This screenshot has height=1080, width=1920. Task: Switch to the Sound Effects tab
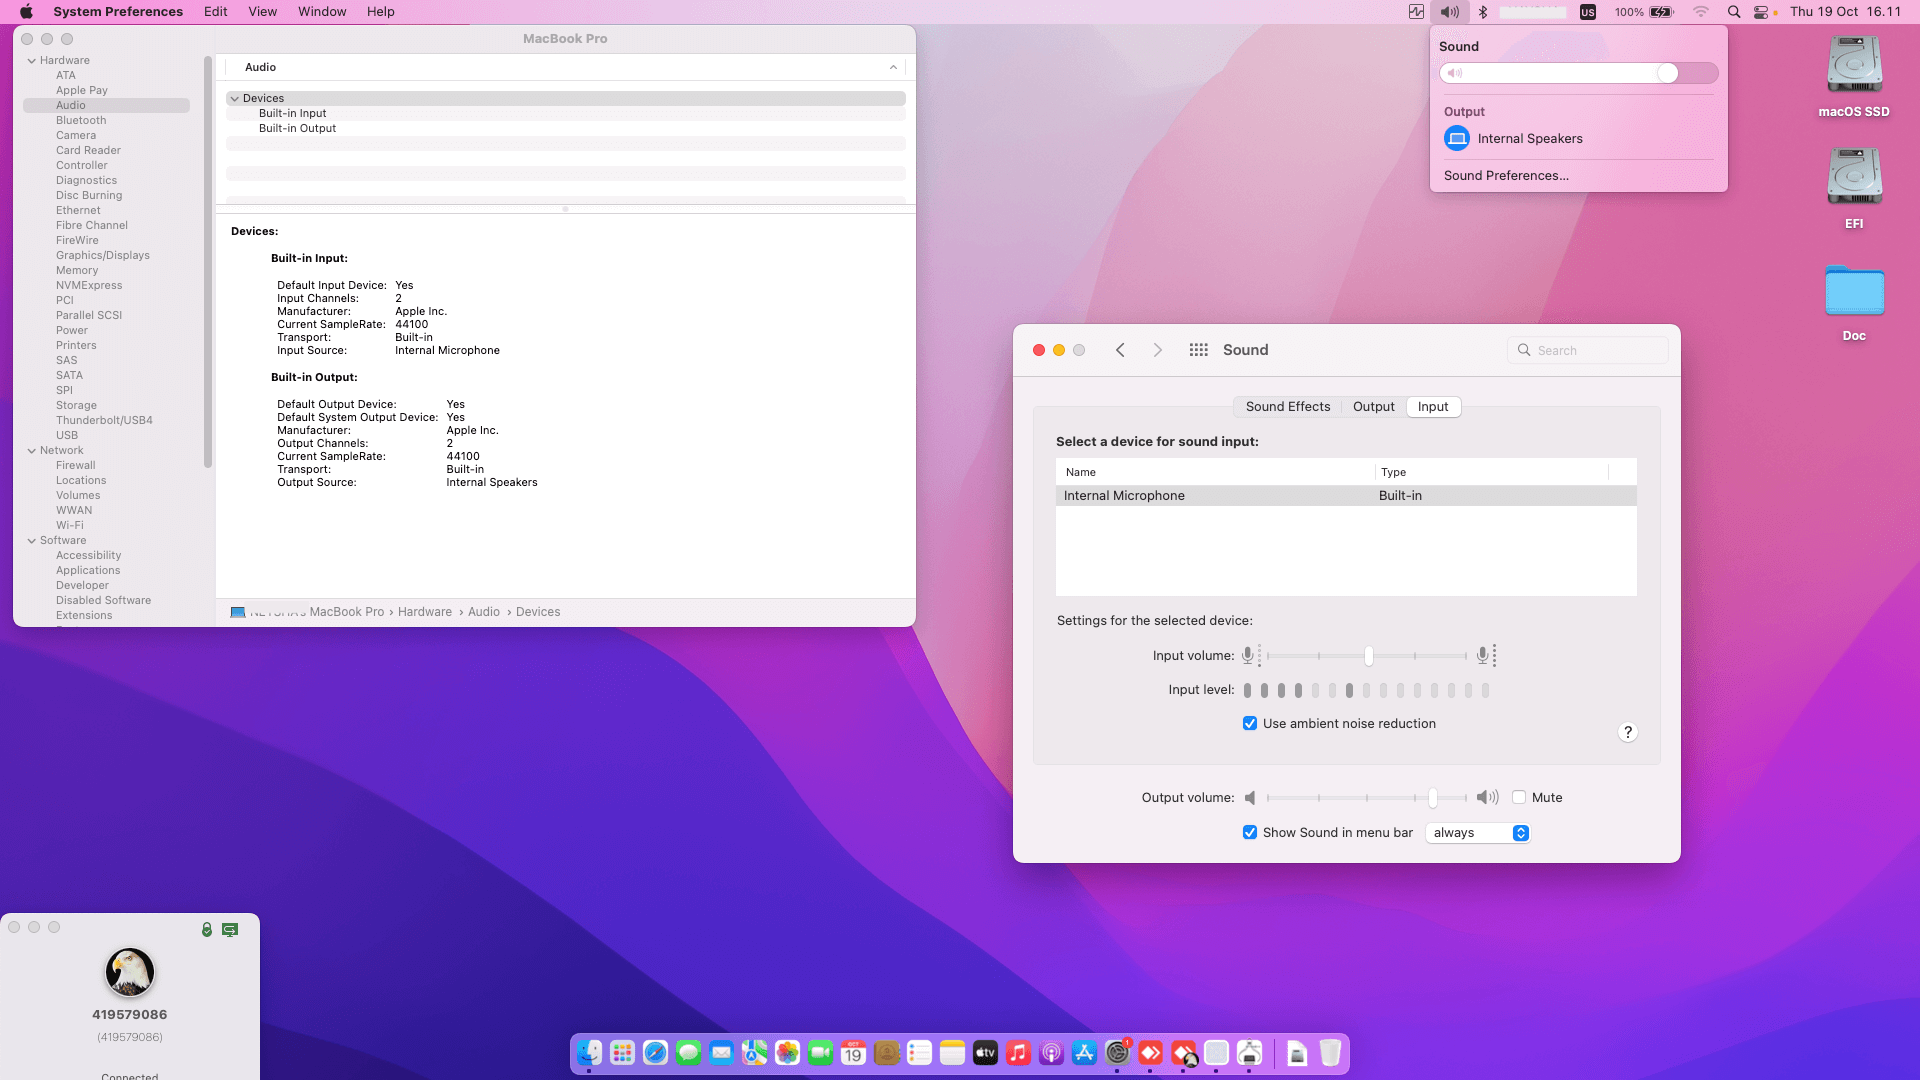[1287, 407]
